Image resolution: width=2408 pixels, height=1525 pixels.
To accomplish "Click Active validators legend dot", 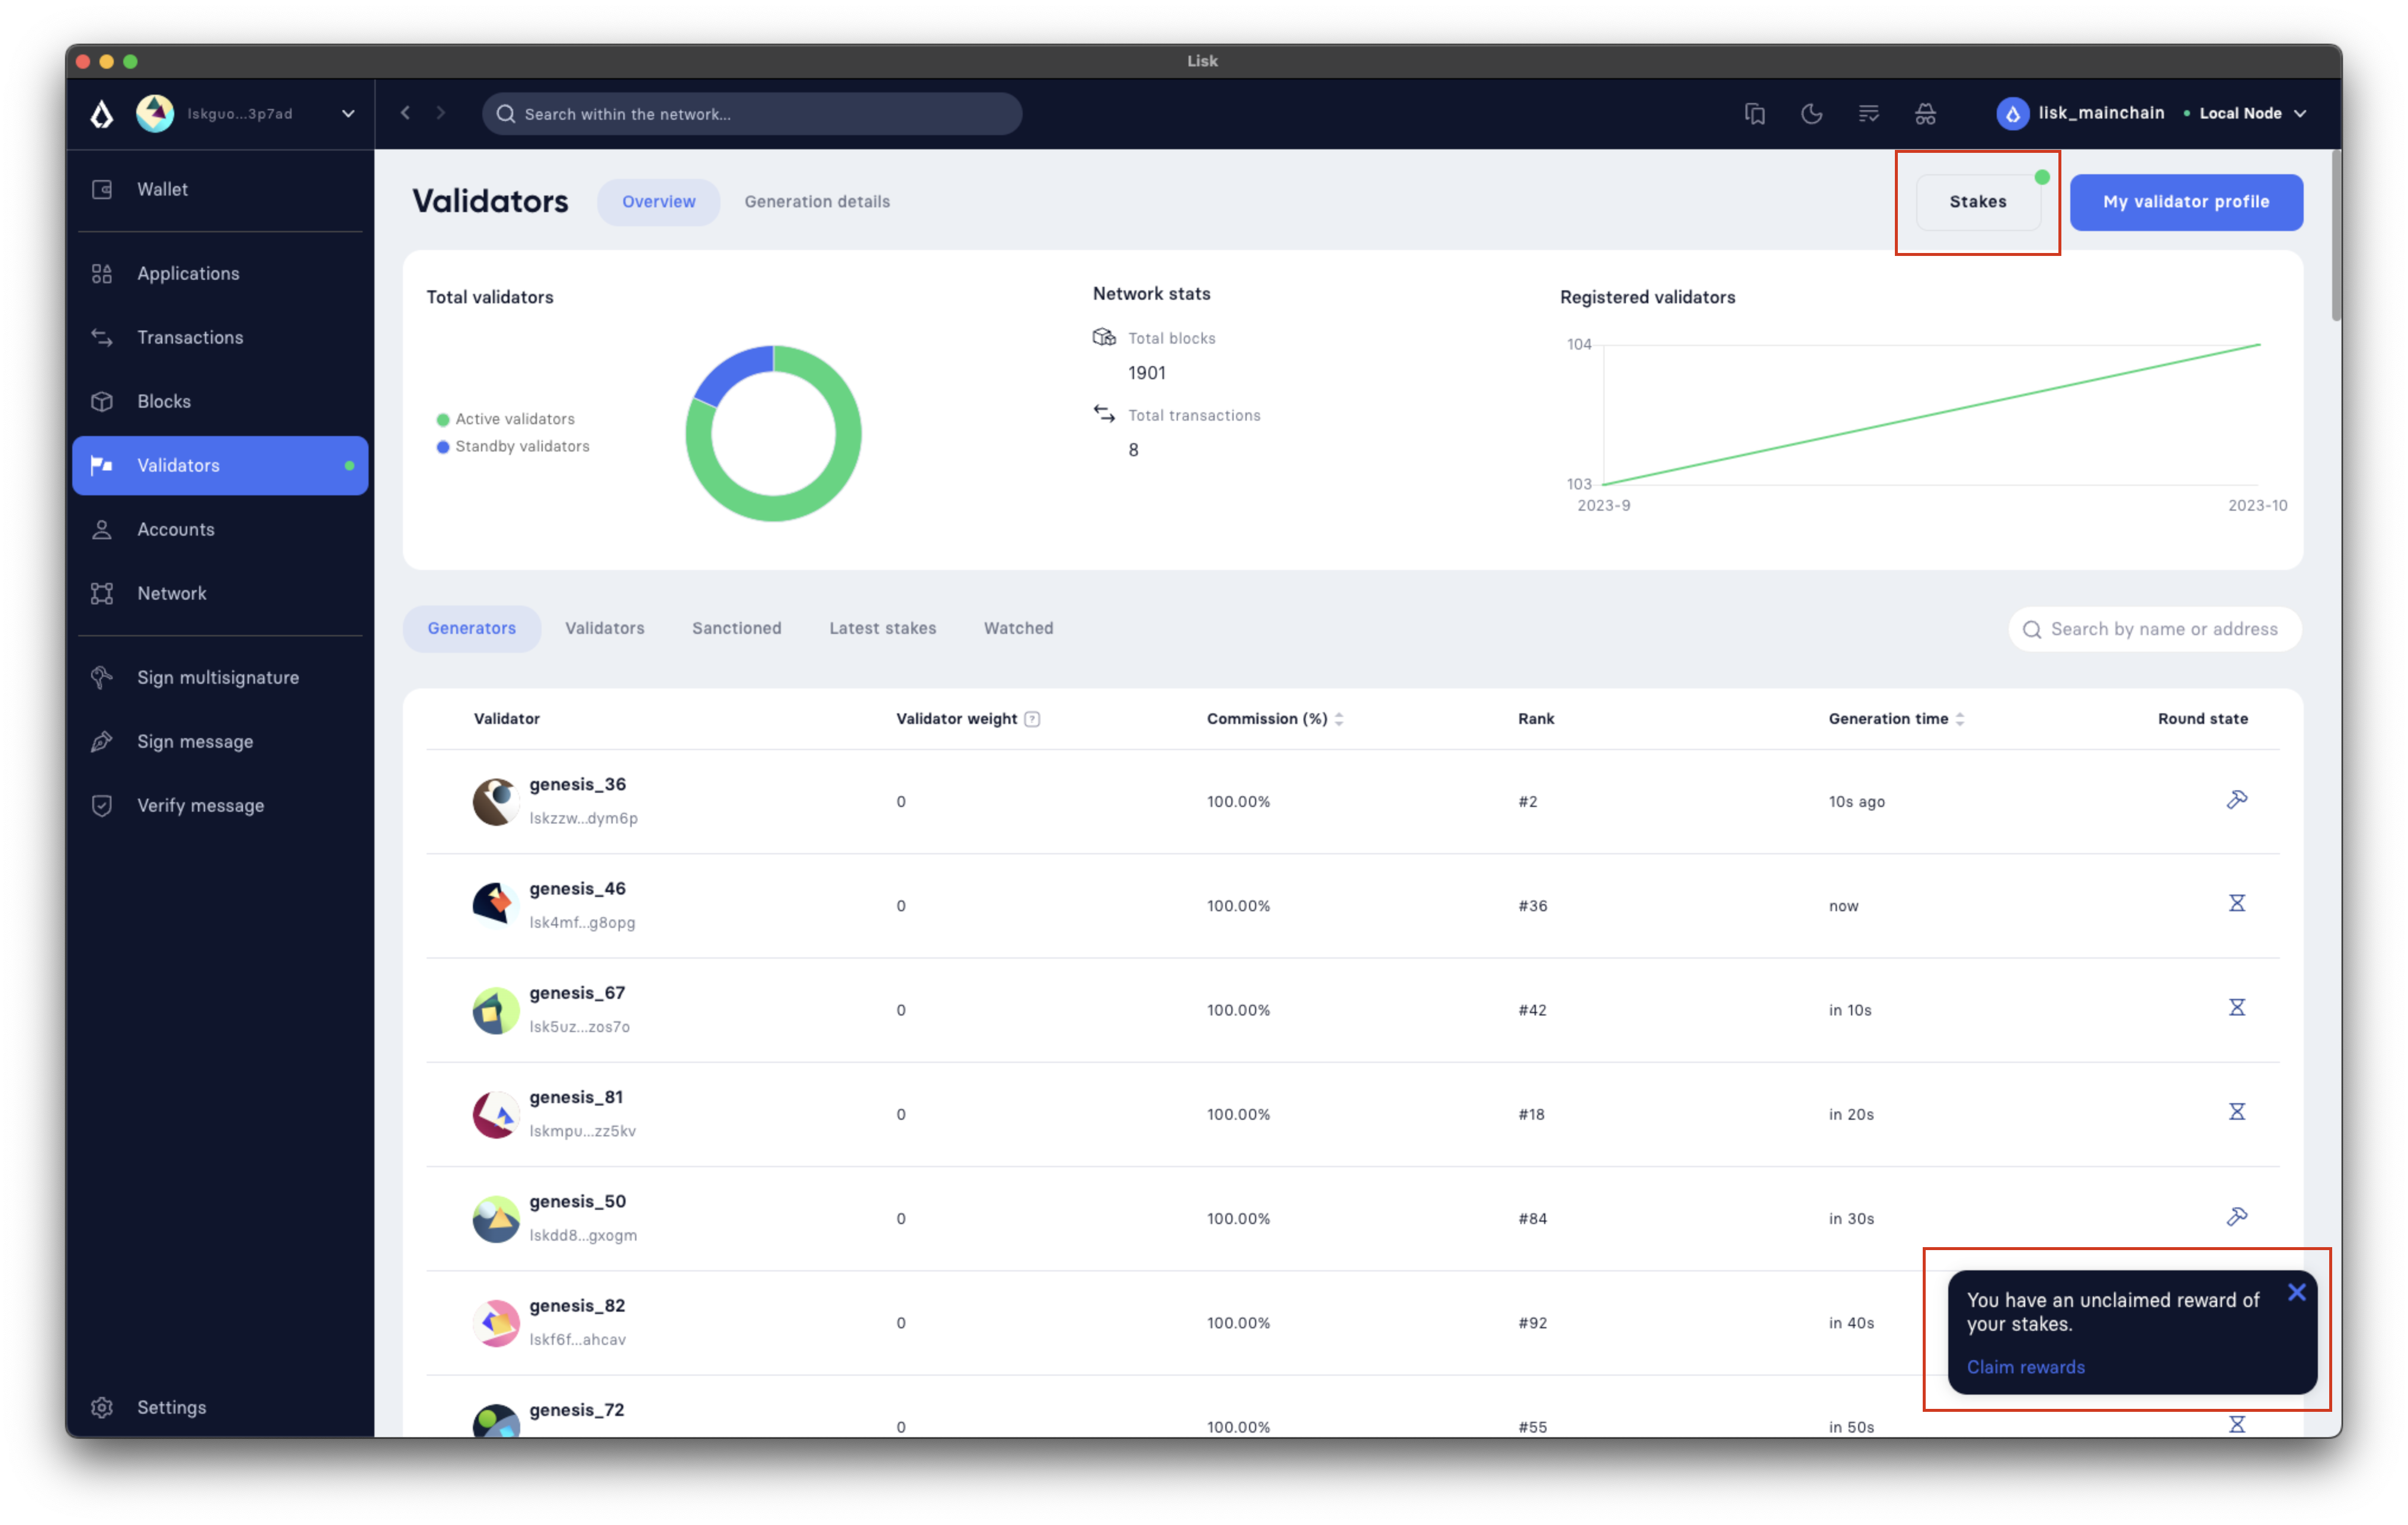I will pyautogui.click(x=442, y=419).
